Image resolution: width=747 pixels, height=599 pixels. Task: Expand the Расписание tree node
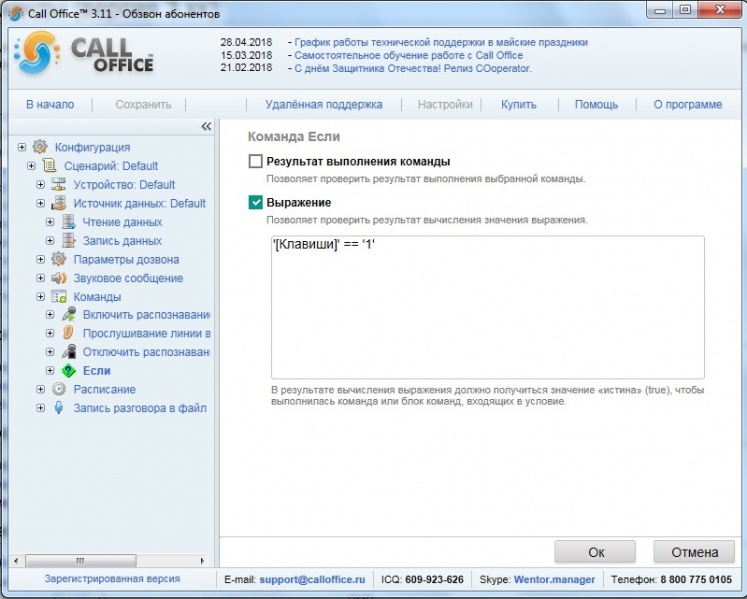[x=41, y=389]
